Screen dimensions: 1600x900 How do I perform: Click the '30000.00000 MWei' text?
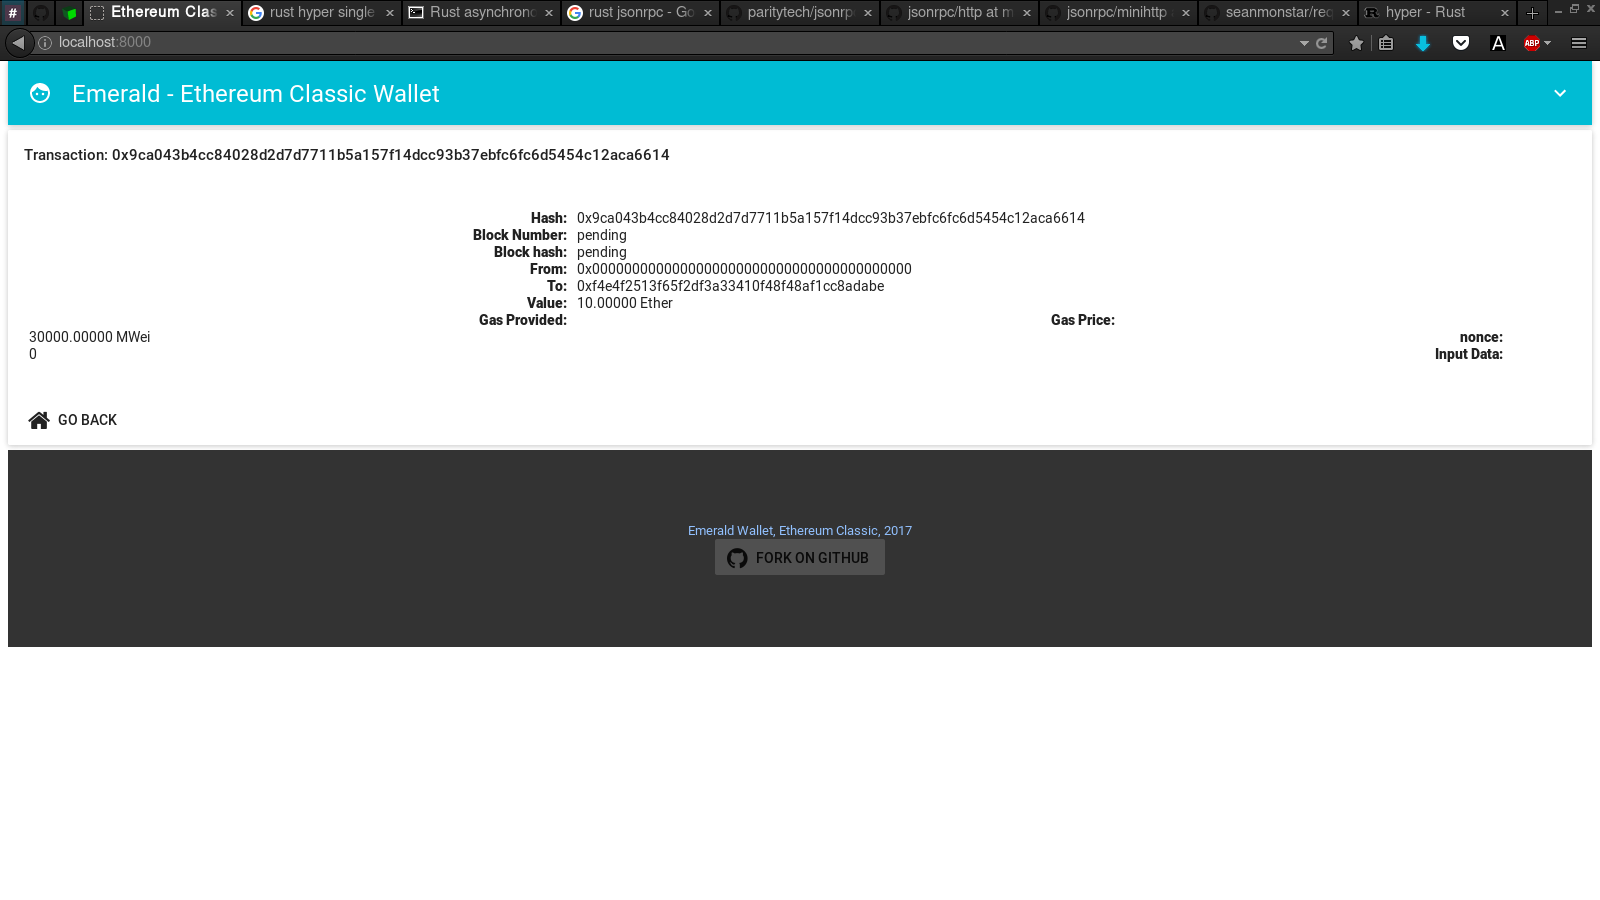pos(90,337)
